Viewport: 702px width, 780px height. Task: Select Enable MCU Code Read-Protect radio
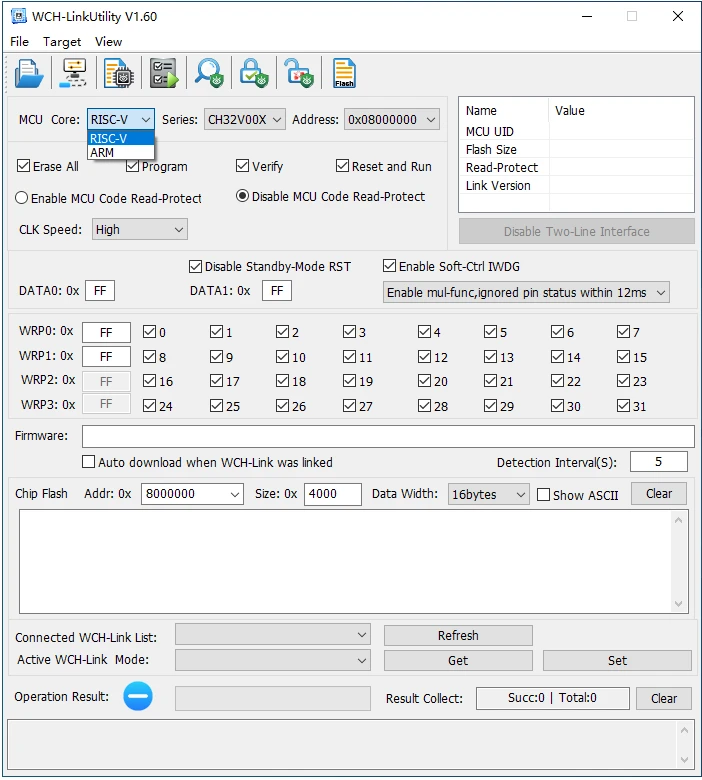[21, 198]
